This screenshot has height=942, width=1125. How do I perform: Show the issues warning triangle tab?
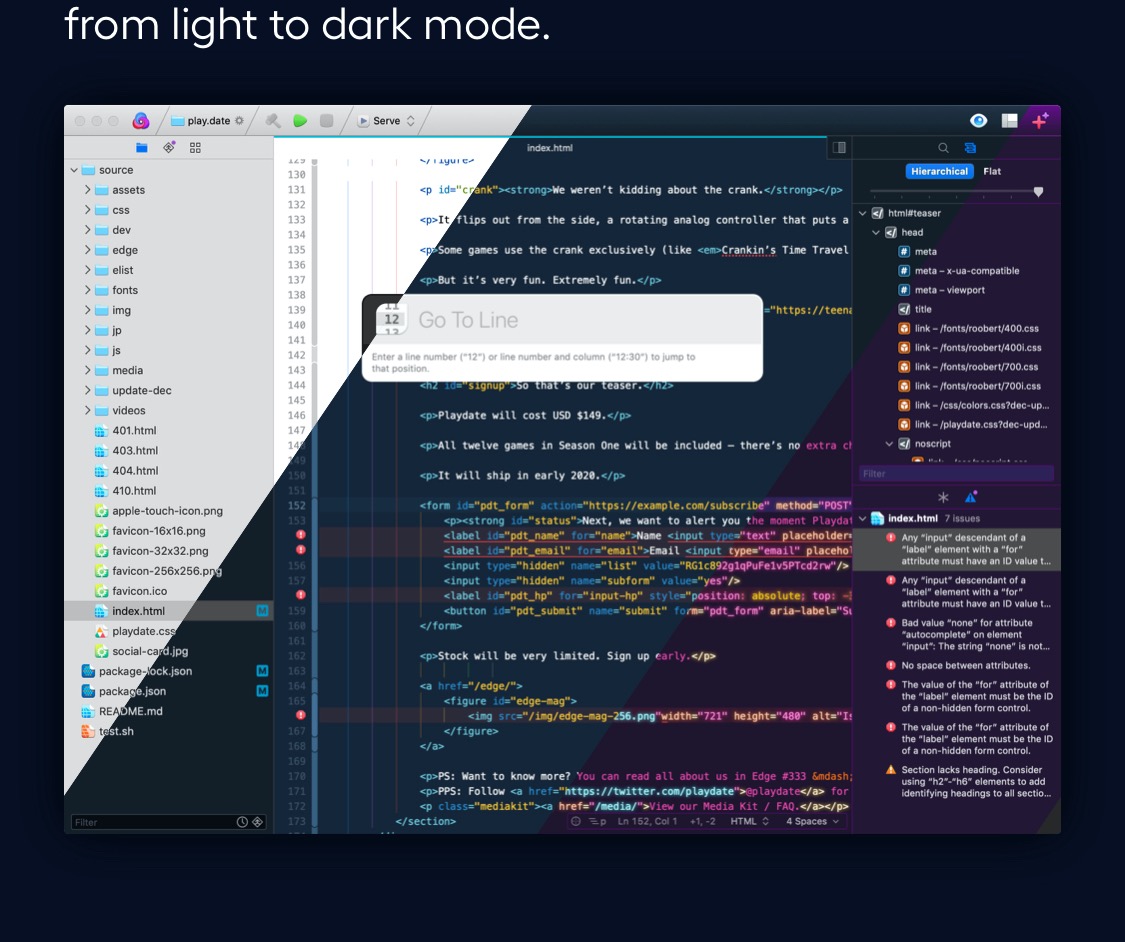coord(971,496)
